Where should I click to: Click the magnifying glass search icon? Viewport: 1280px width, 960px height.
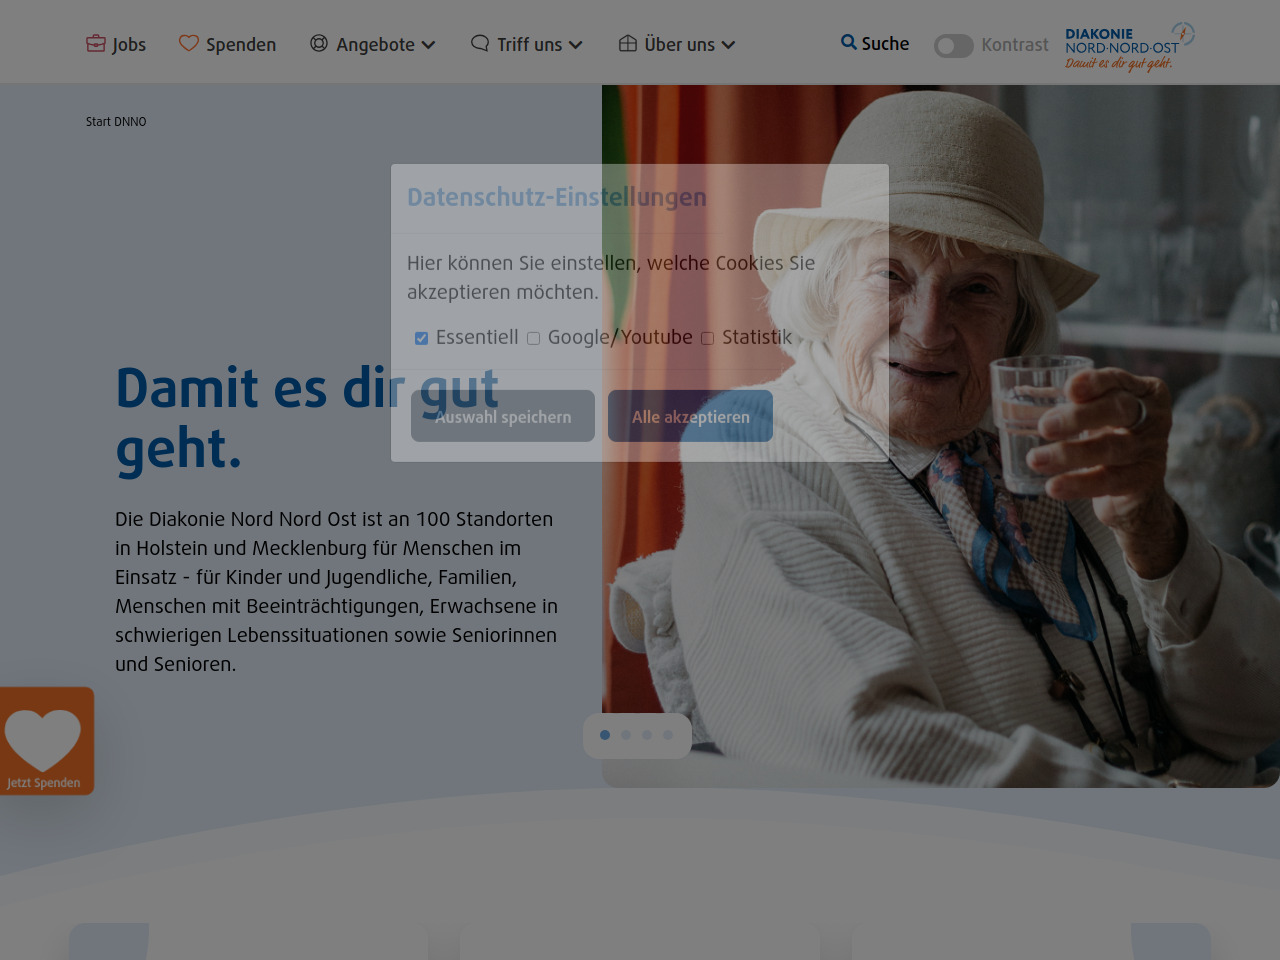[849, 42]
